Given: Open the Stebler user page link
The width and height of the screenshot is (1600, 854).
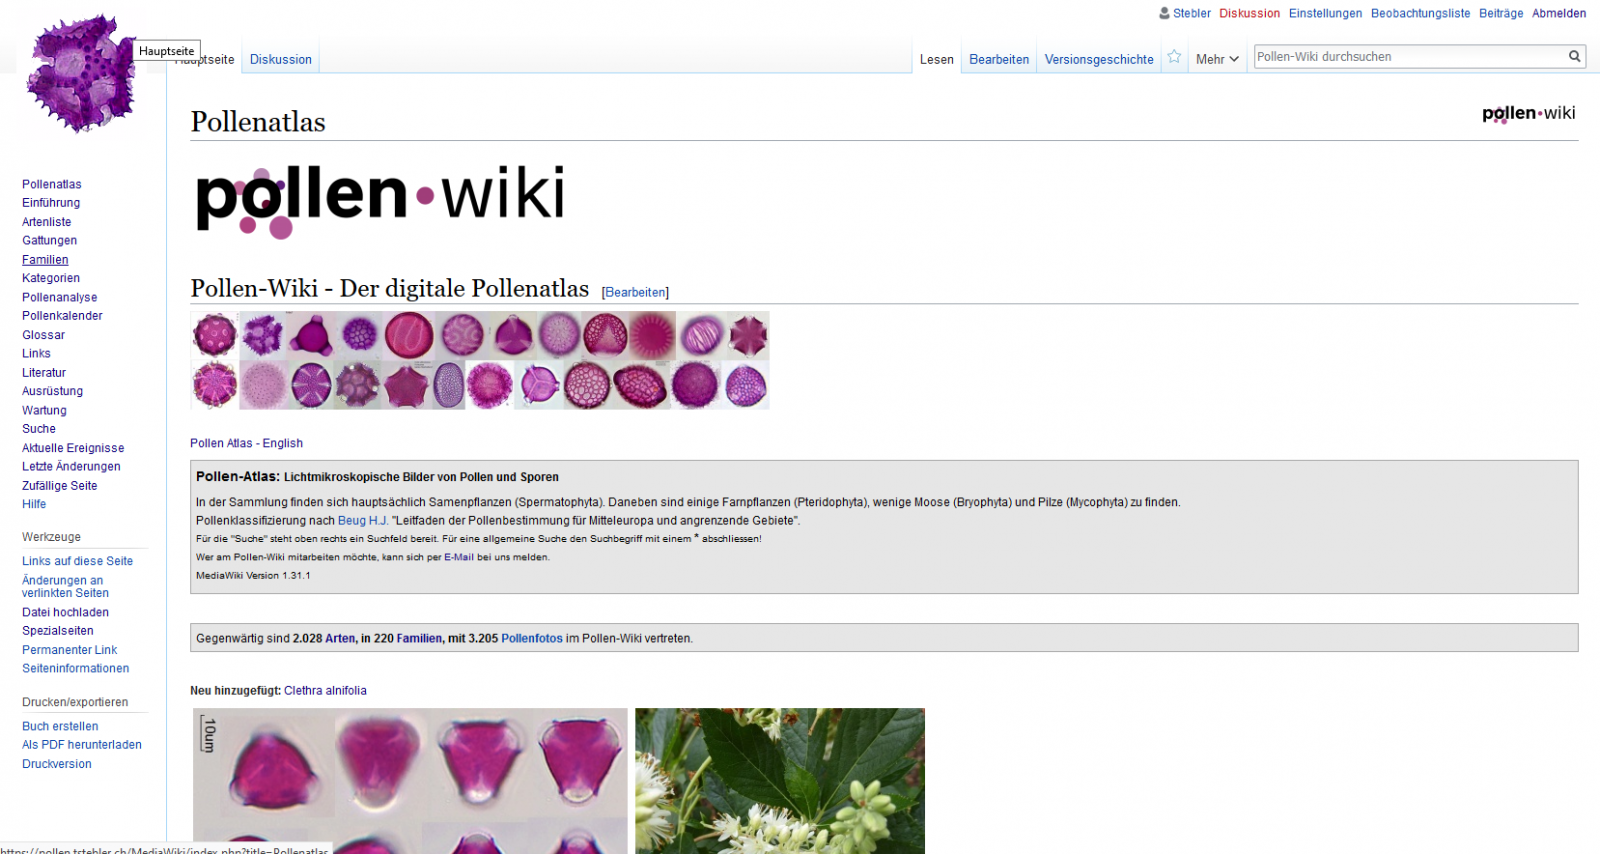Looking at the screenshot, I should click(x=1192, y=13).
